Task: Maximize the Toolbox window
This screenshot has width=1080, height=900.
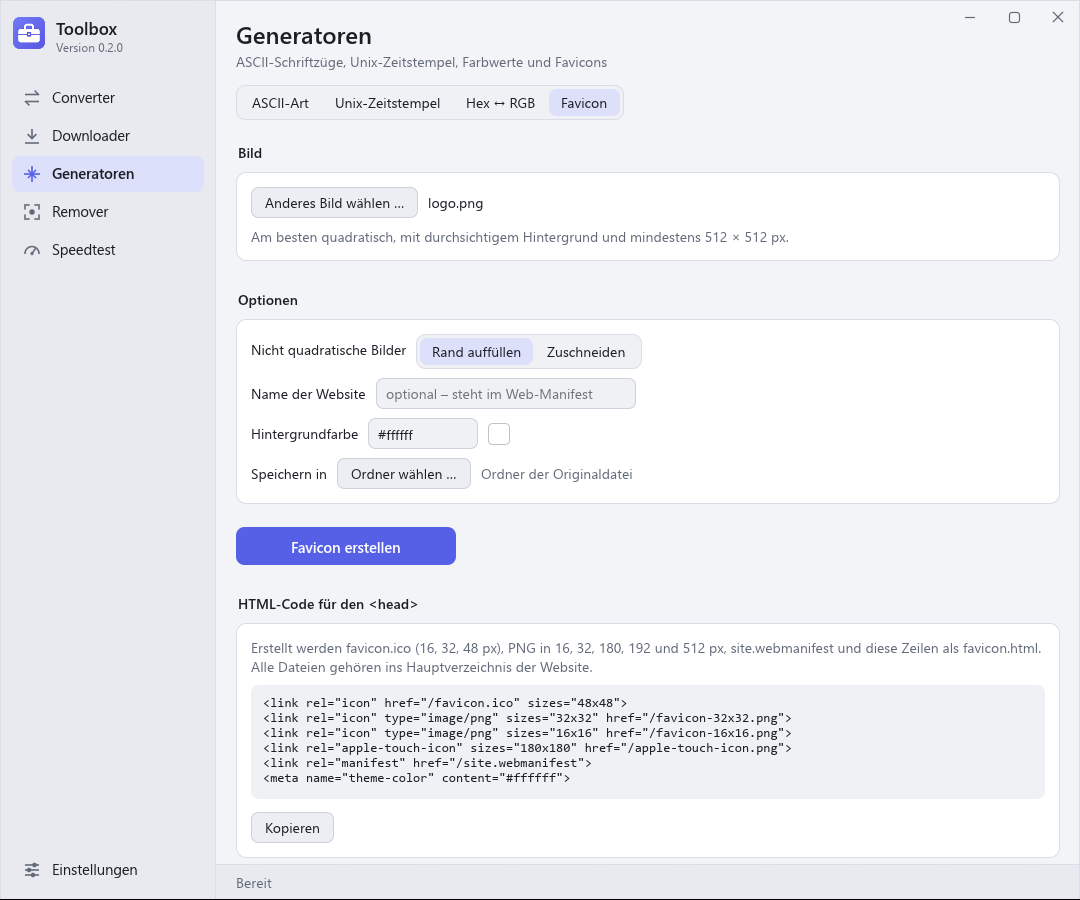Action: point(1015,17)
